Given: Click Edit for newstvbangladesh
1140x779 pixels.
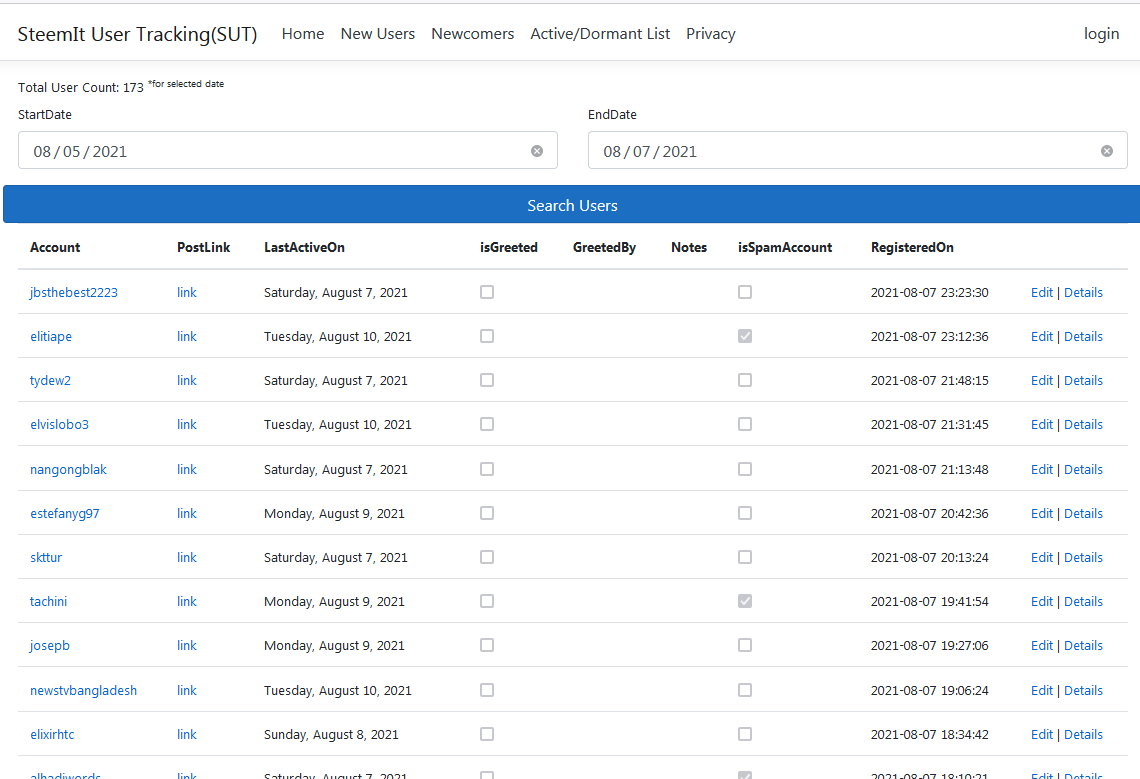Looking at the screenshot, I should tap(1042, 690).
